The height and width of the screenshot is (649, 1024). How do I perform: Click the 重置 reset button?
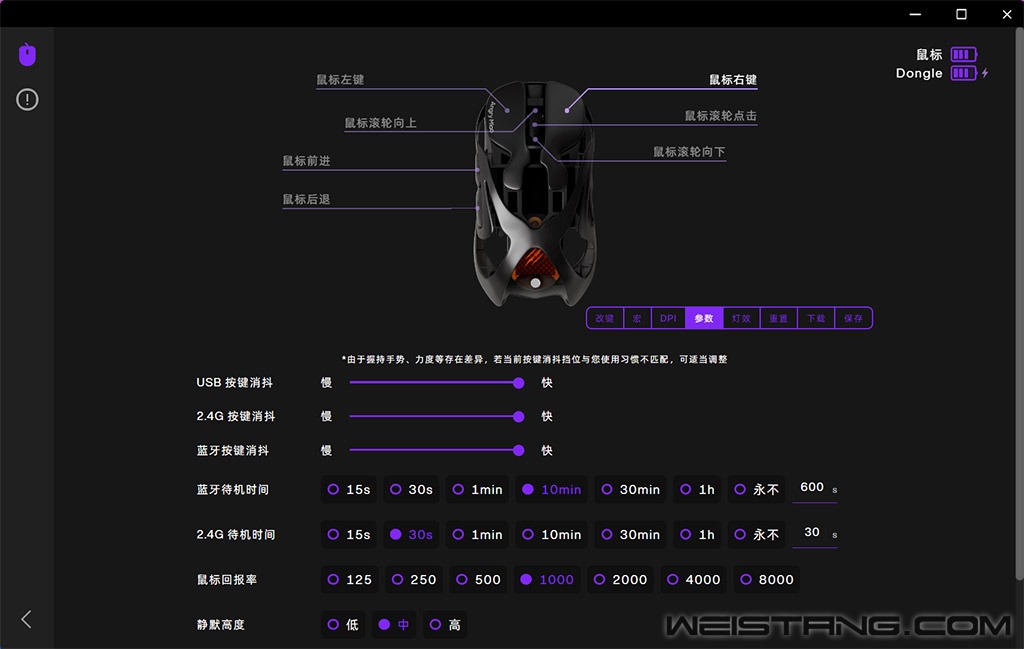[x=778, y=318]
